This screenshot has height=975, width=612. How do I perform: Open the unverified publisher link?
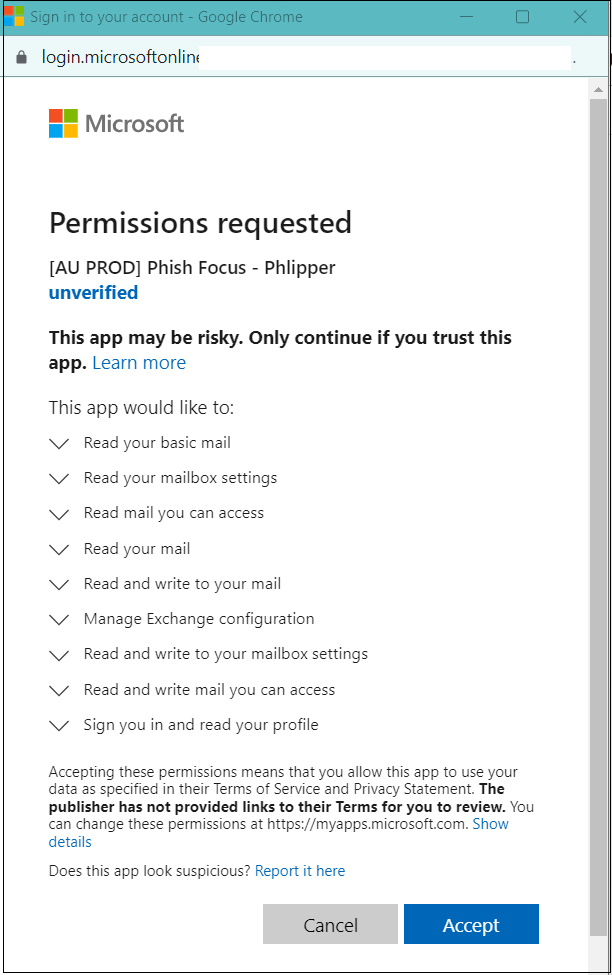[93, 292]
